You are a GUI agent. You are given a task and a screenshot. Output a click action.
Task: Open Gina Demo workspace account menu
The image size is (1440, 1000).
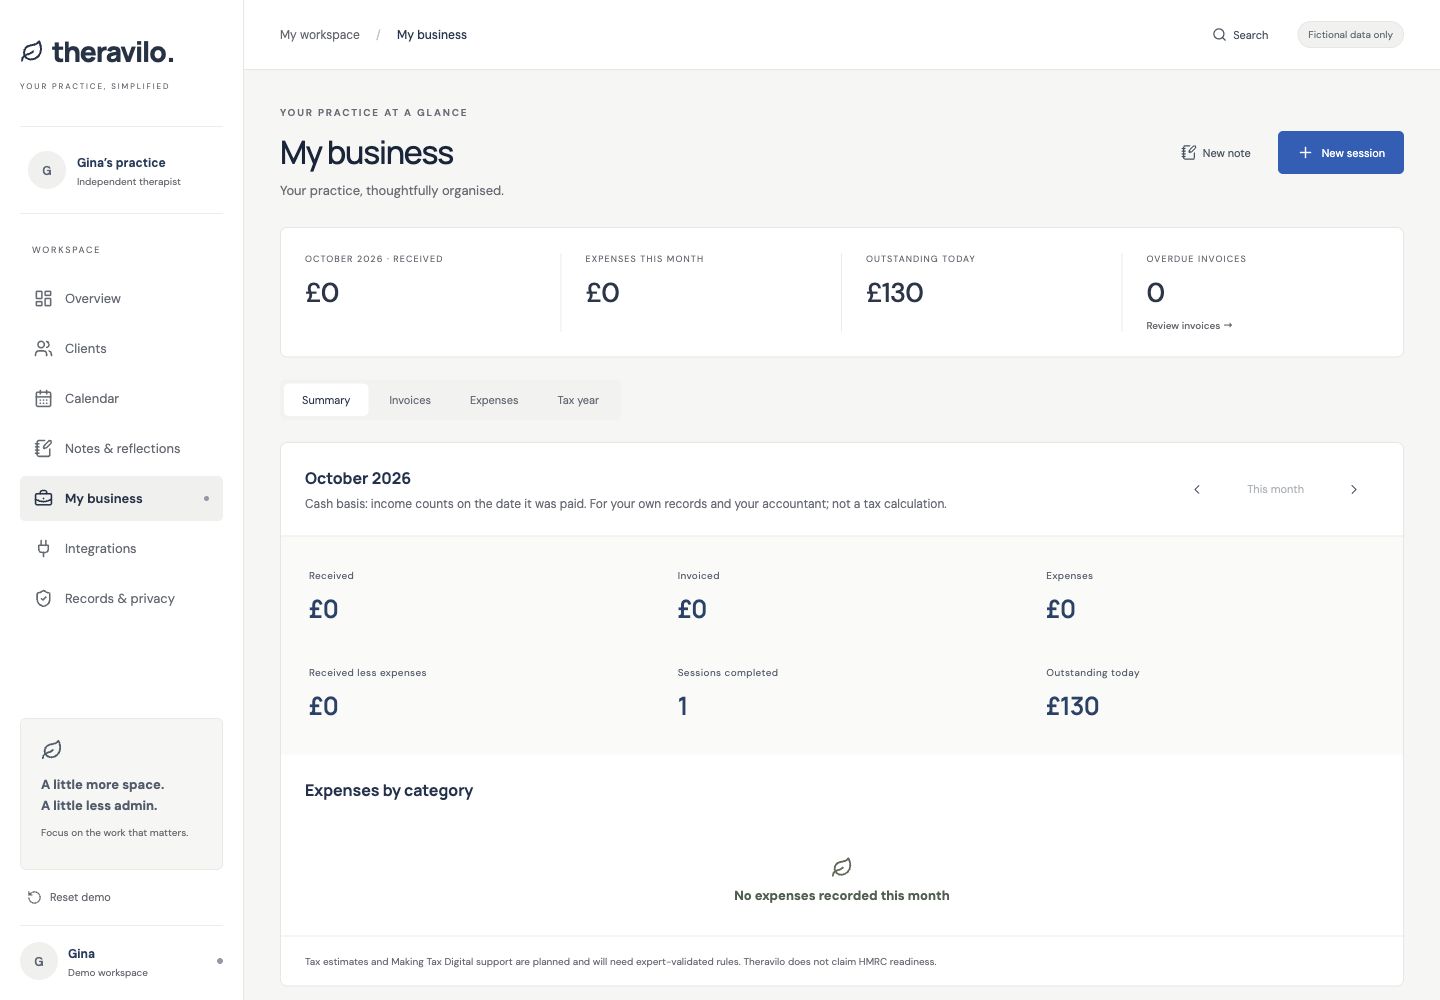[121, 962]
